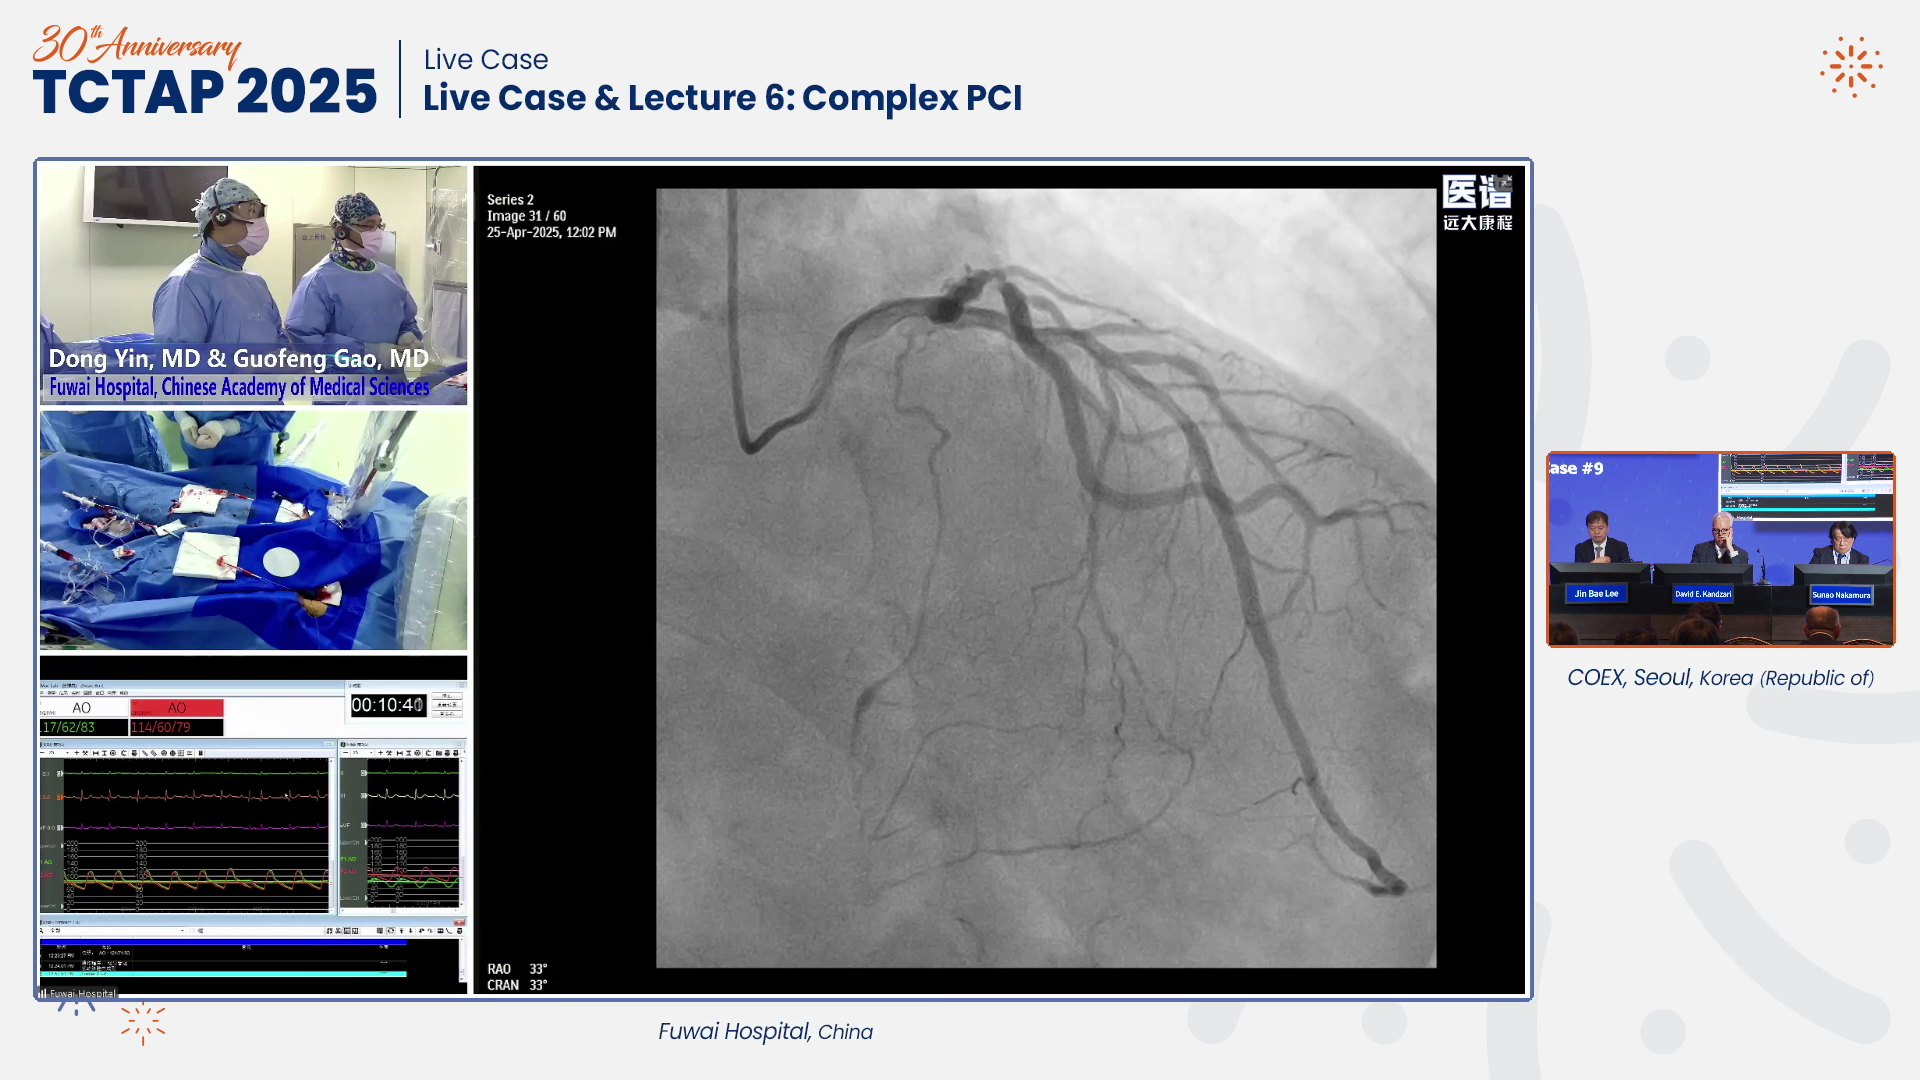Open the cath table overhead camera view
Image resolution: width=1920 pixels, height=1080 pixels.
coord(253,530)
